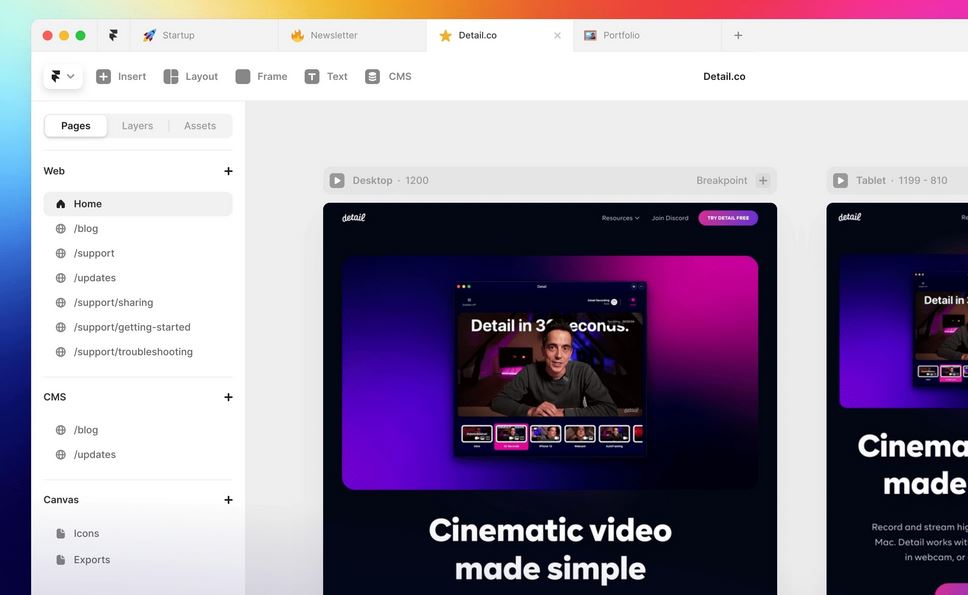
Task: Click the Canvas section header
Action: click(x=61, y=500)
